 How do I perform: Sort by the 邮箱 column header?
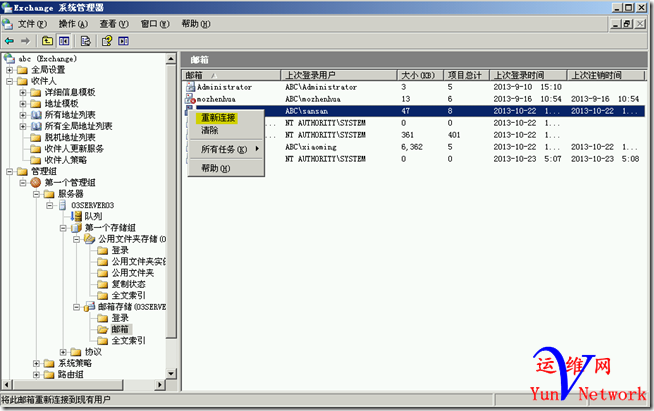(232, 75)
